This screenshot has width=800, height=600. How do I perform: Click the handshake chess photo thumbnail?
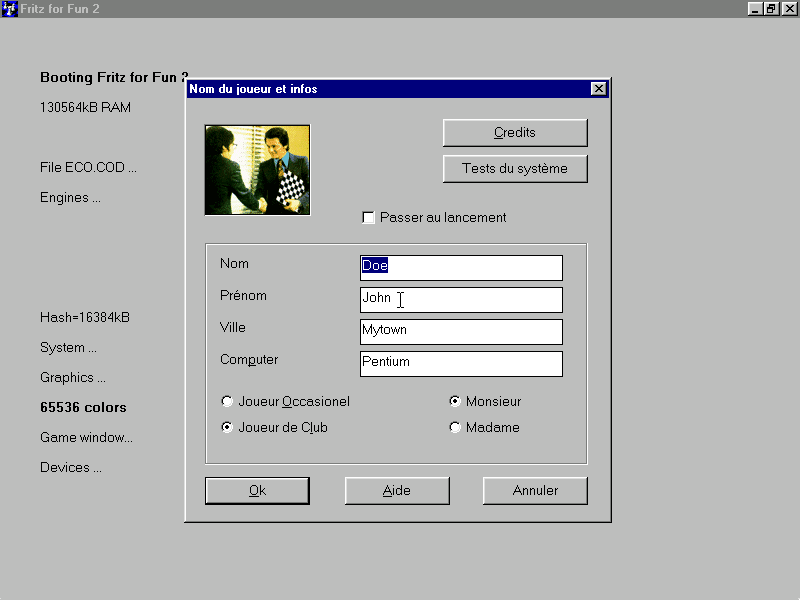257,170
